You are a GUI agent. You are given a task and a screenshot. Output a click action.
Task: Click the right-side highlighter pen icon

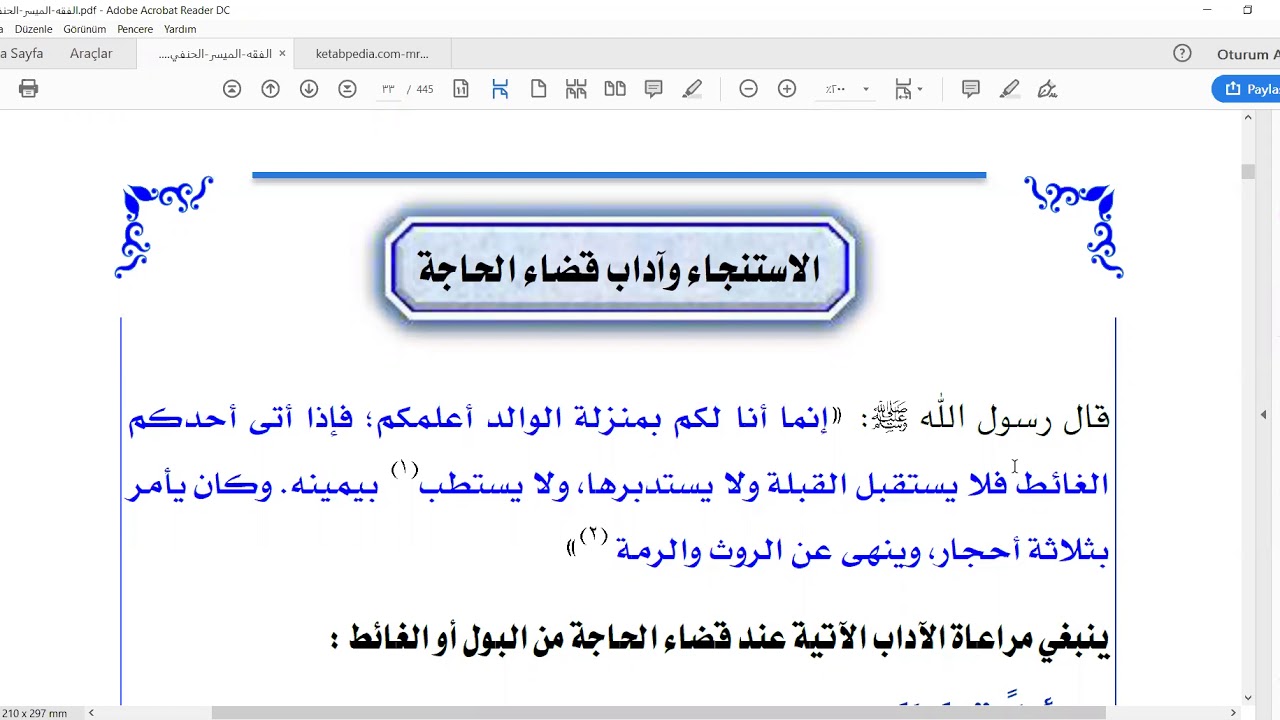tap(1009, 89)
